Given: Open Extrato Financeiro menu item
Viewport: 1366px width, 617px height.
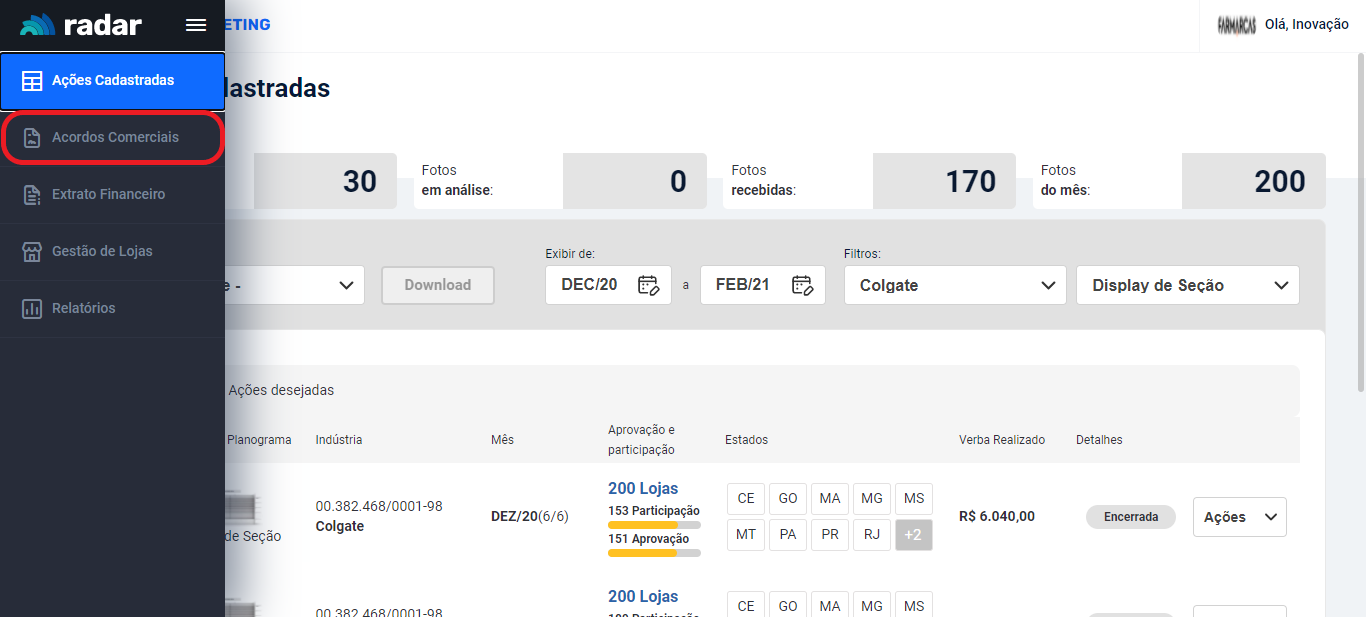Looking at the screenshot, I should [x=108, y=195].
